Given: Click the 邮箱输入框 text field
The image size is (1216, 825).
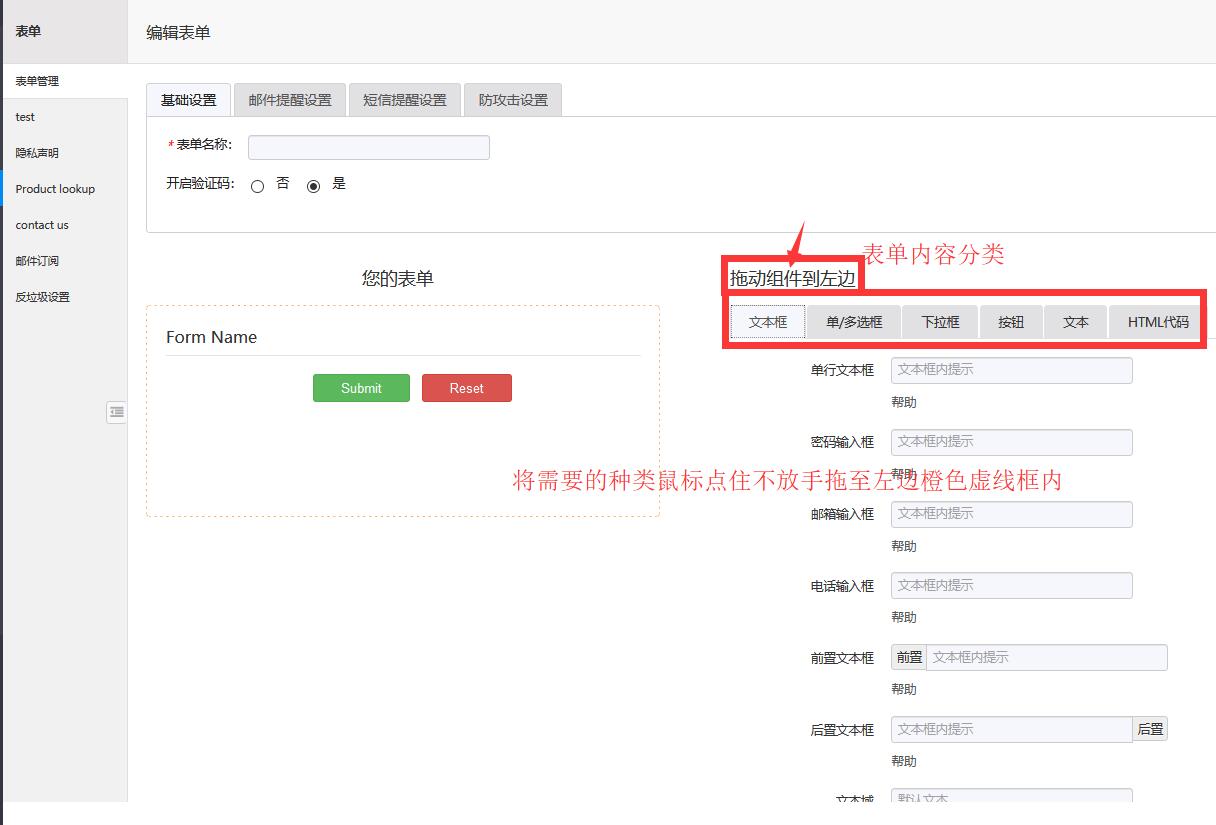Looking at the screenshot, I should [x=1011, y=514].
